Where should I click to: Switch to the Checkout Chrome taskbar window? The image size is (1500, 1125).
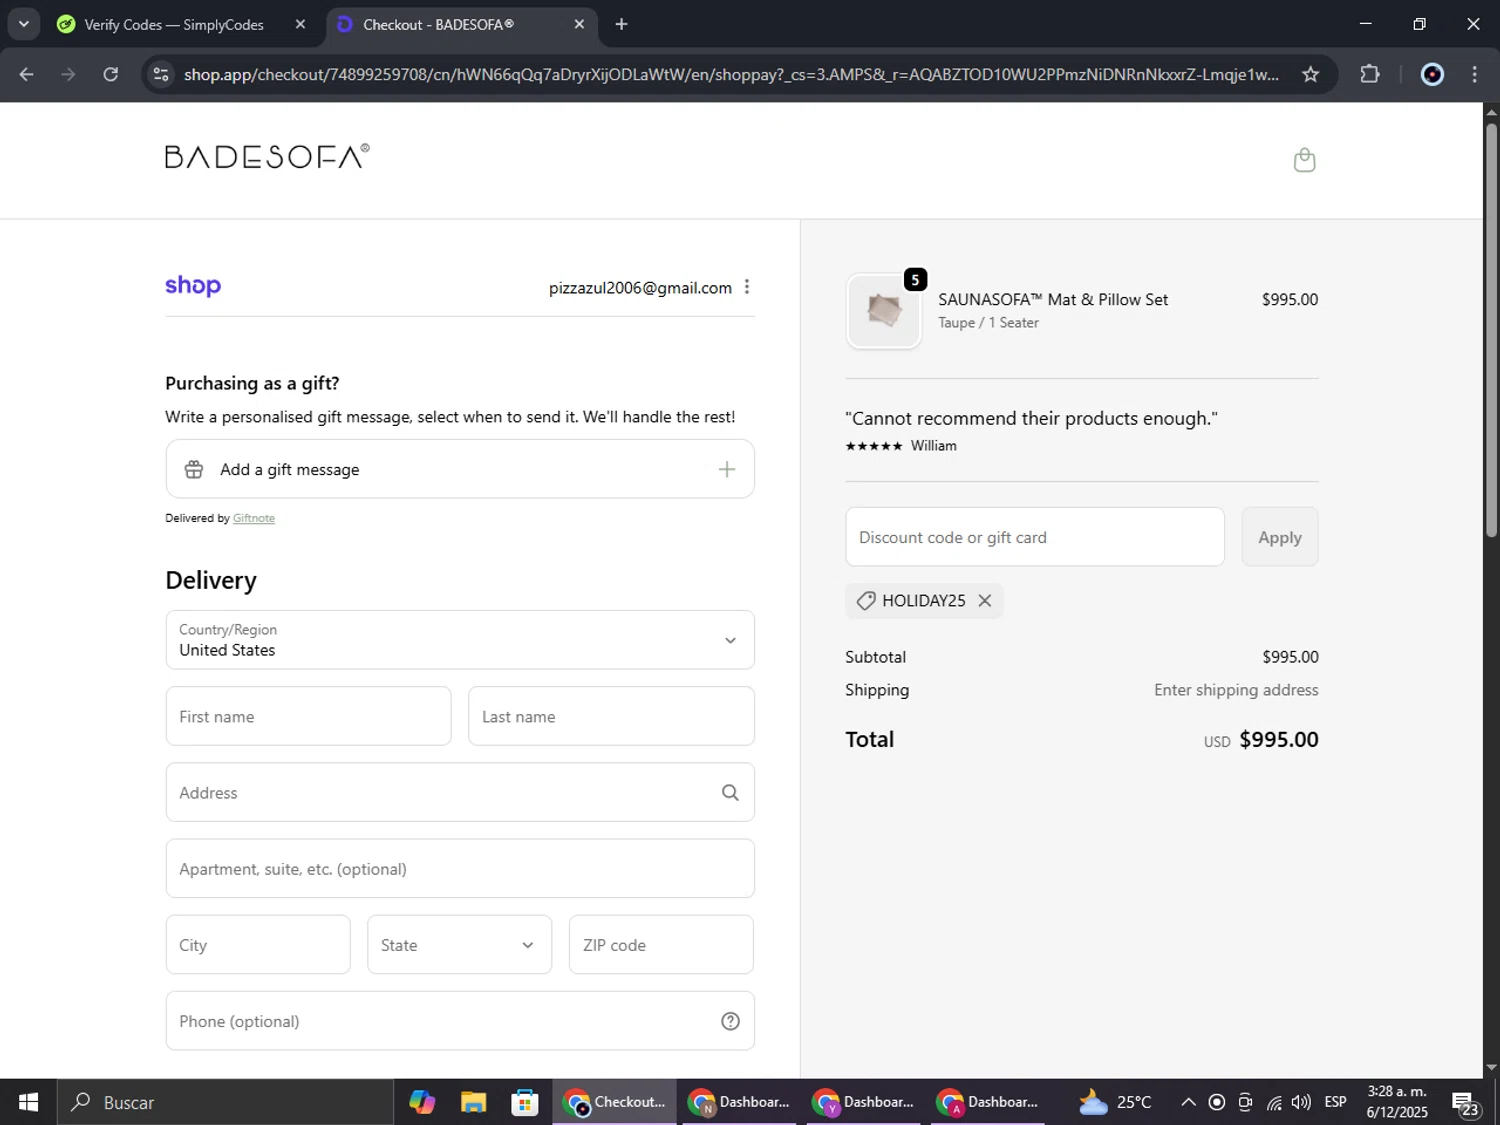614,1102
